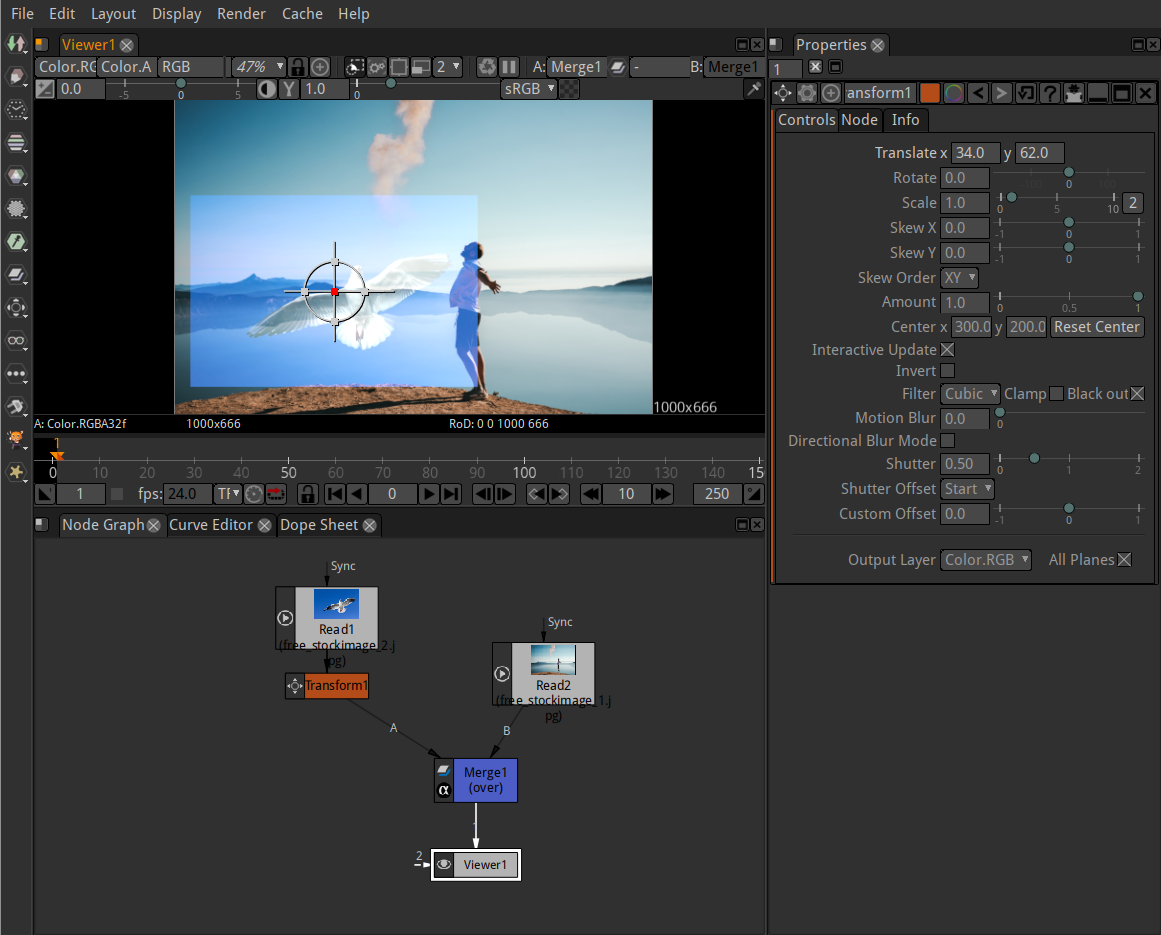This screenshot has width=1161, height=935.
Task: Select the Merge1 node in the node graph
Action: click(485, 780)
